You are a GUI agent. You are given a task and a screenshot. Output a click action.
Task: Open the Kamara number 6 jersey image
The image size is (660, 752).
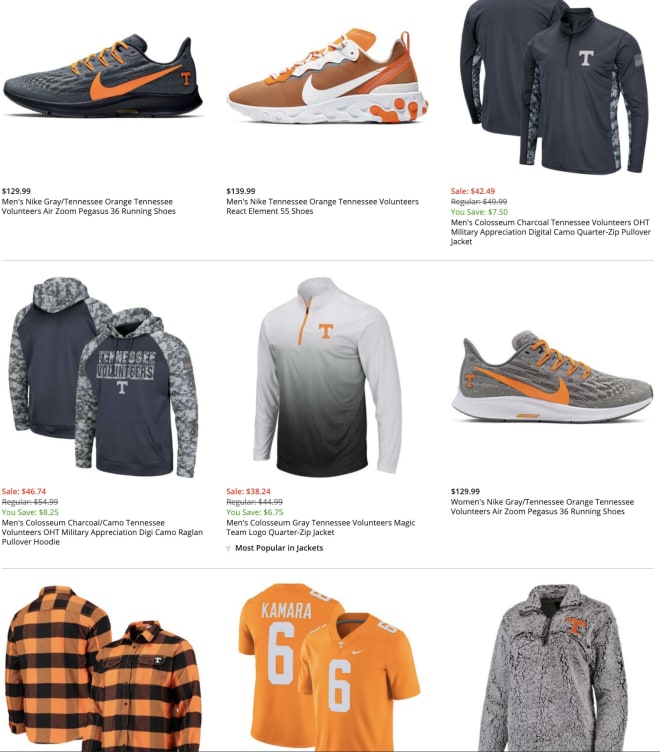329,668
